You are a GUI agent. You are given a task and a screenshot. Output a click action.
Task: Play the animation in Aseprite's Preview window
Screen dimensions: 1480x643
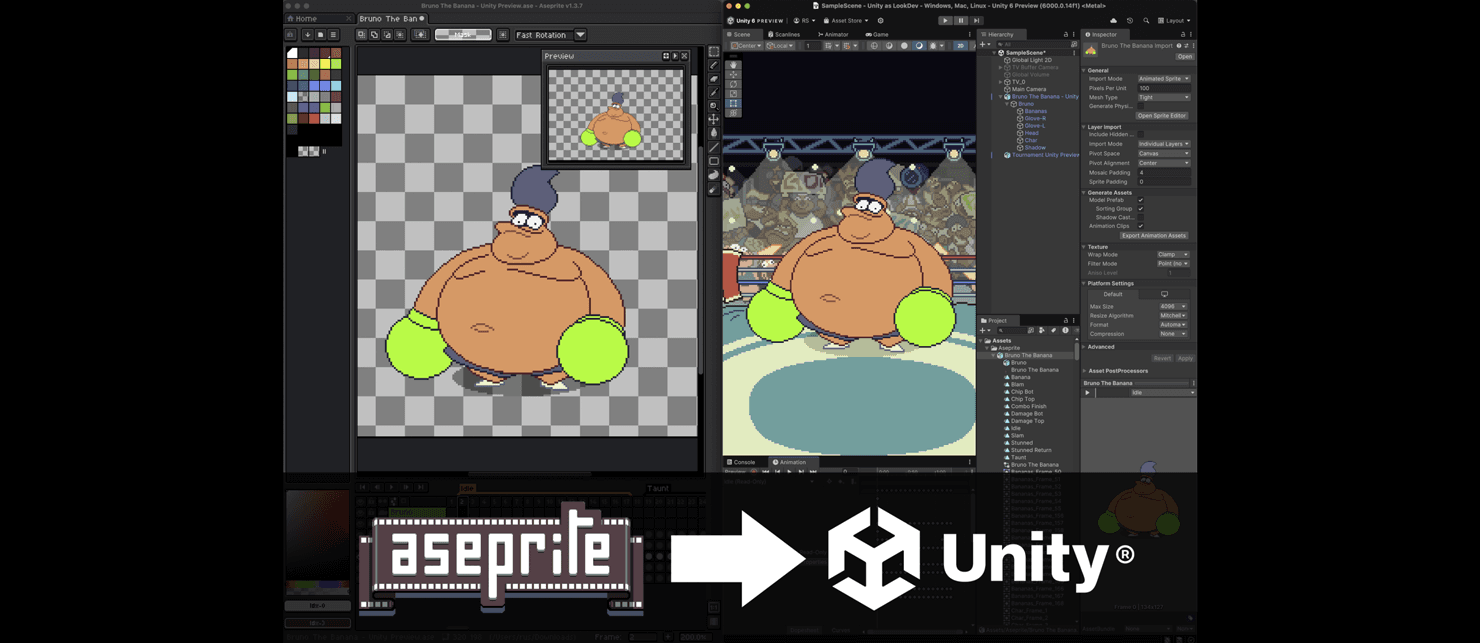tap(675, 56)
